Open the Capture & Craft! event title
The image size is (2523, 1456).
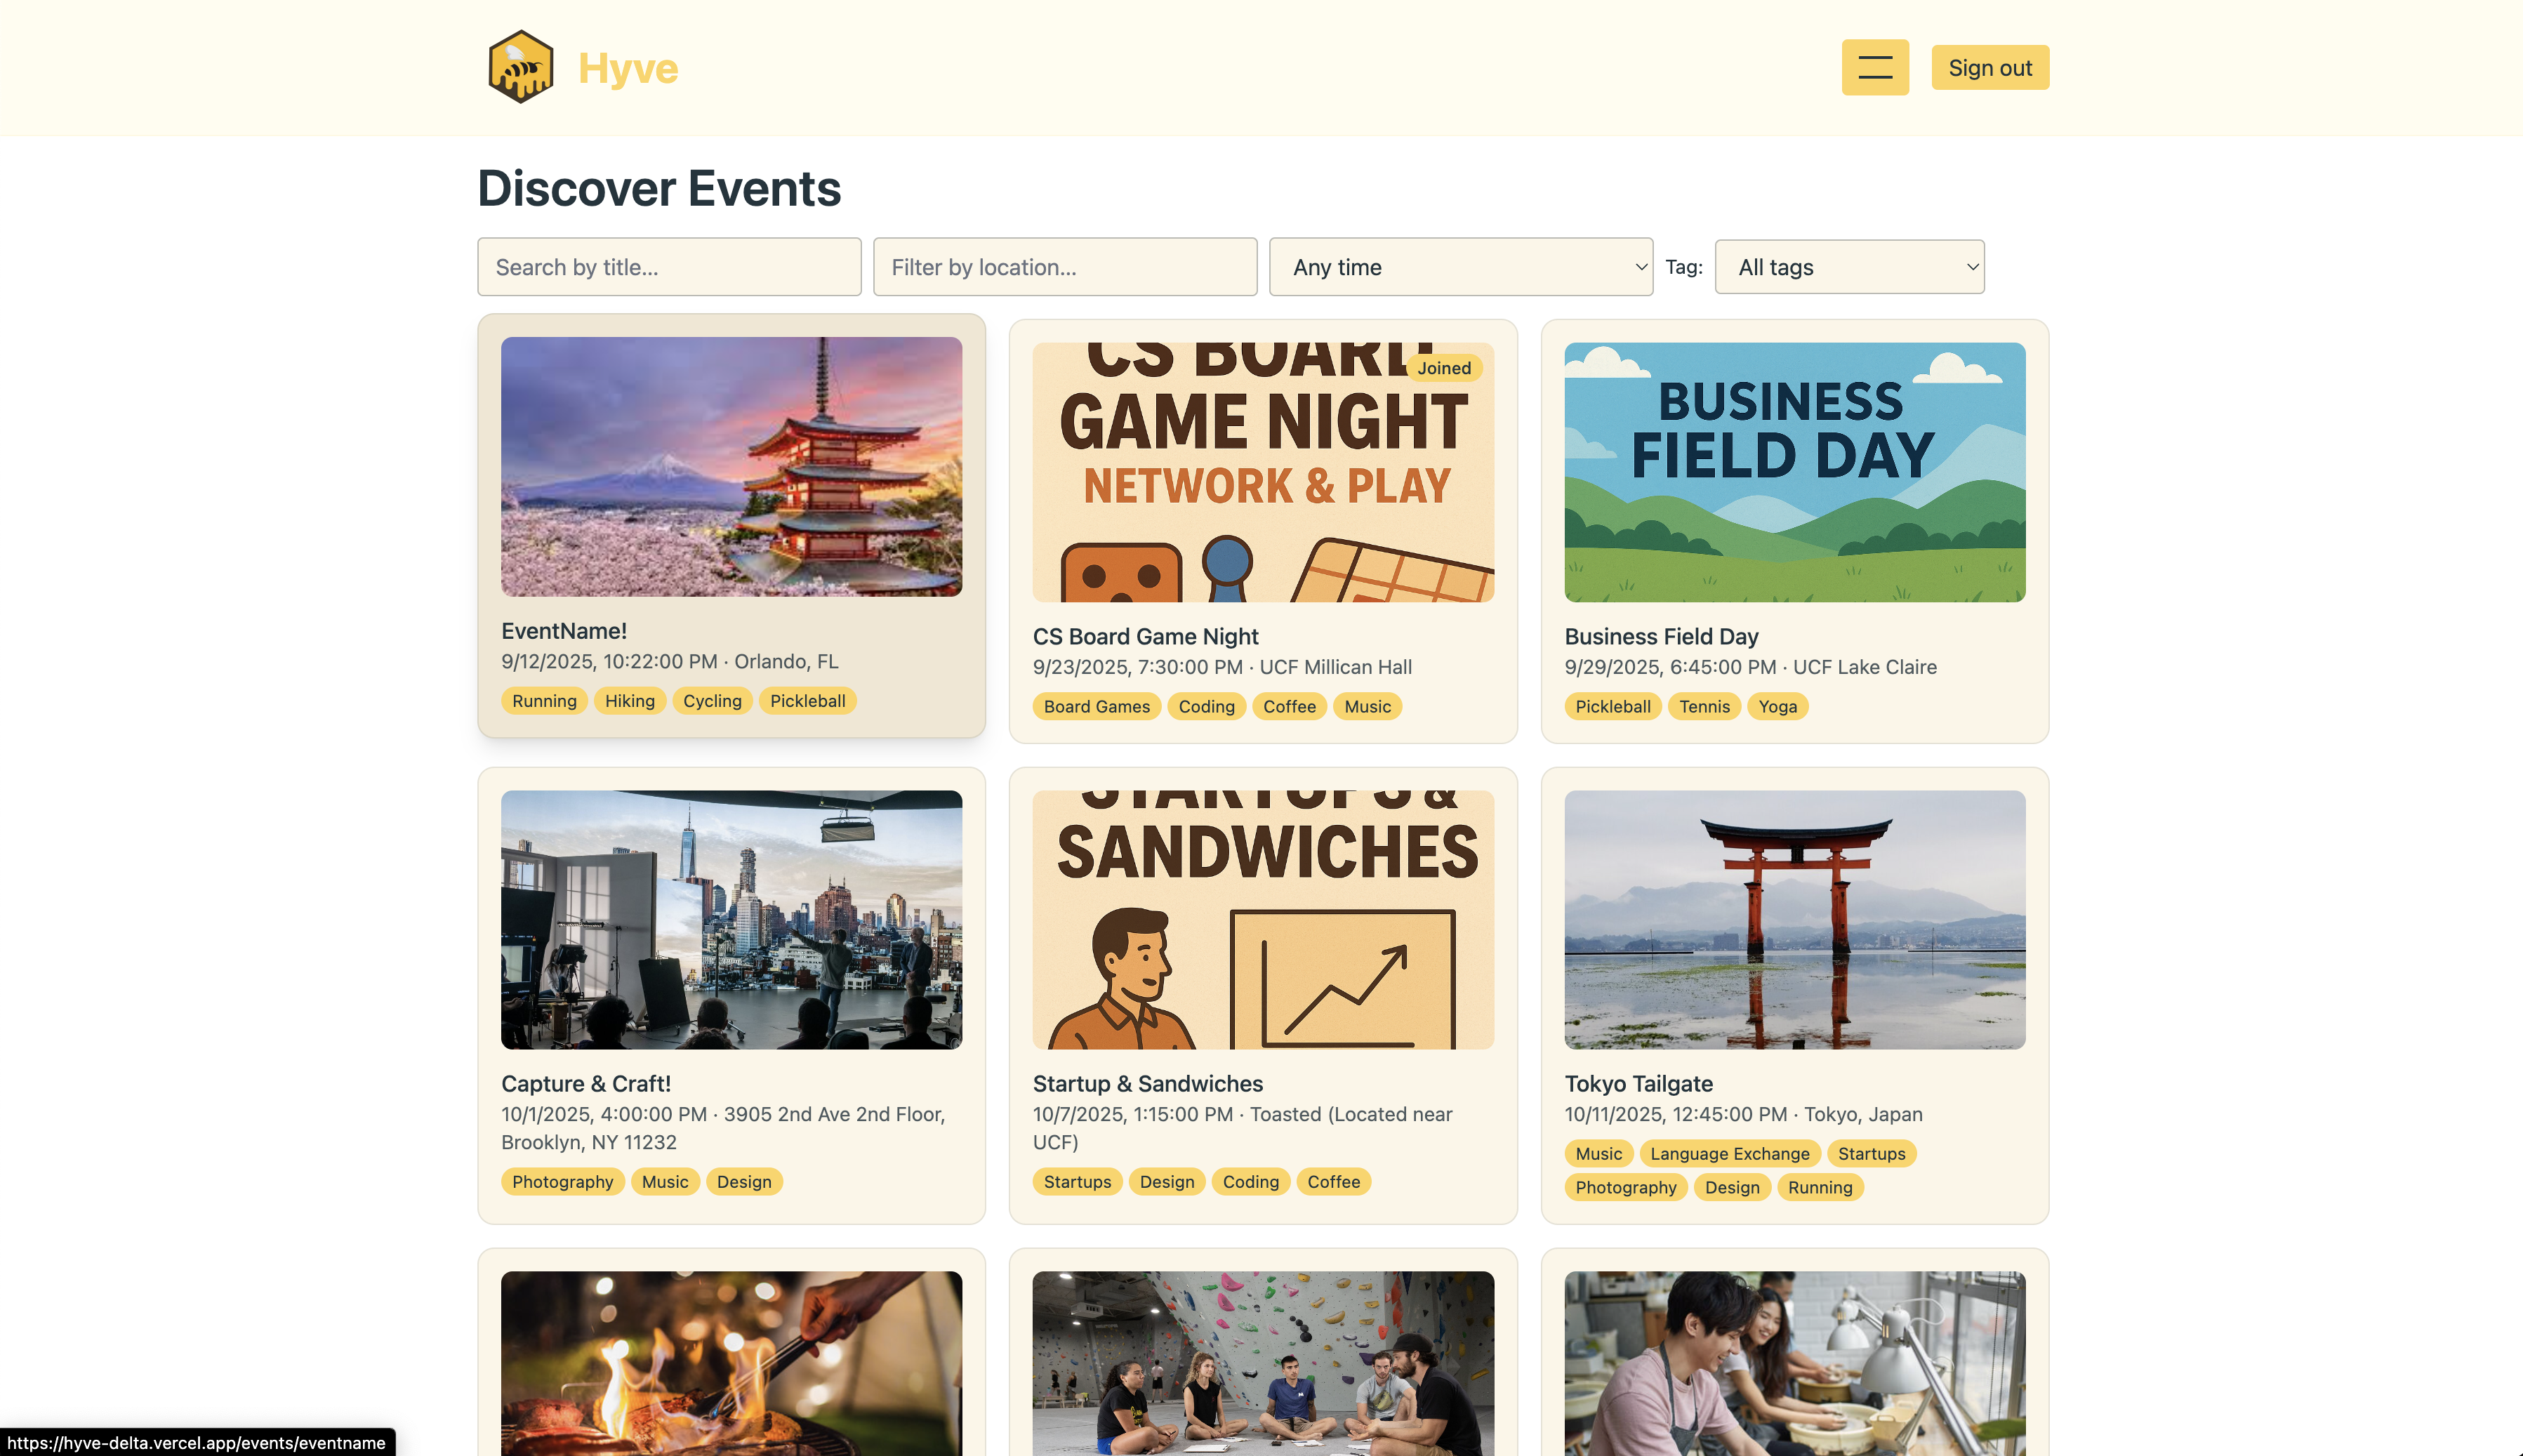click(x=586, y=1083)
